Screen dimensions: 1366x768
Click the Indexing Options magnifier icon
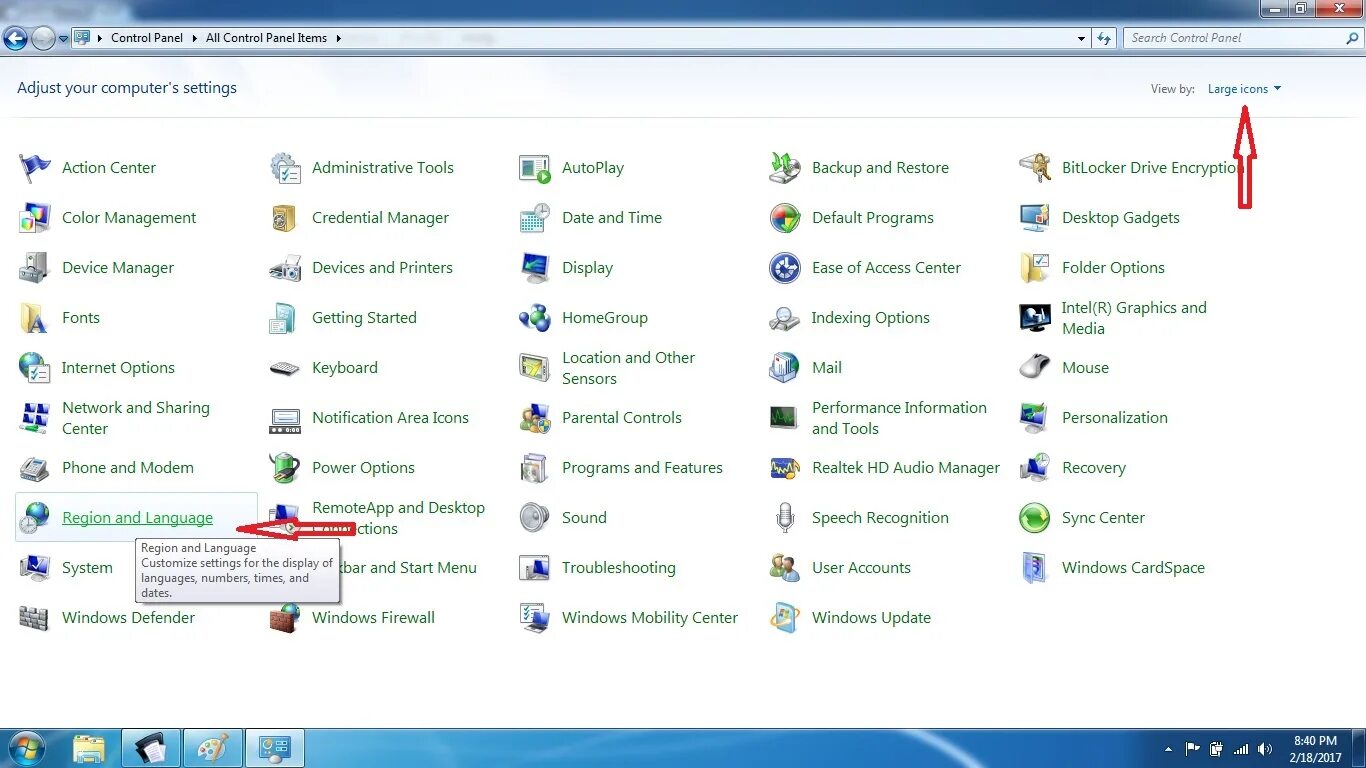[x=785, y=318]
